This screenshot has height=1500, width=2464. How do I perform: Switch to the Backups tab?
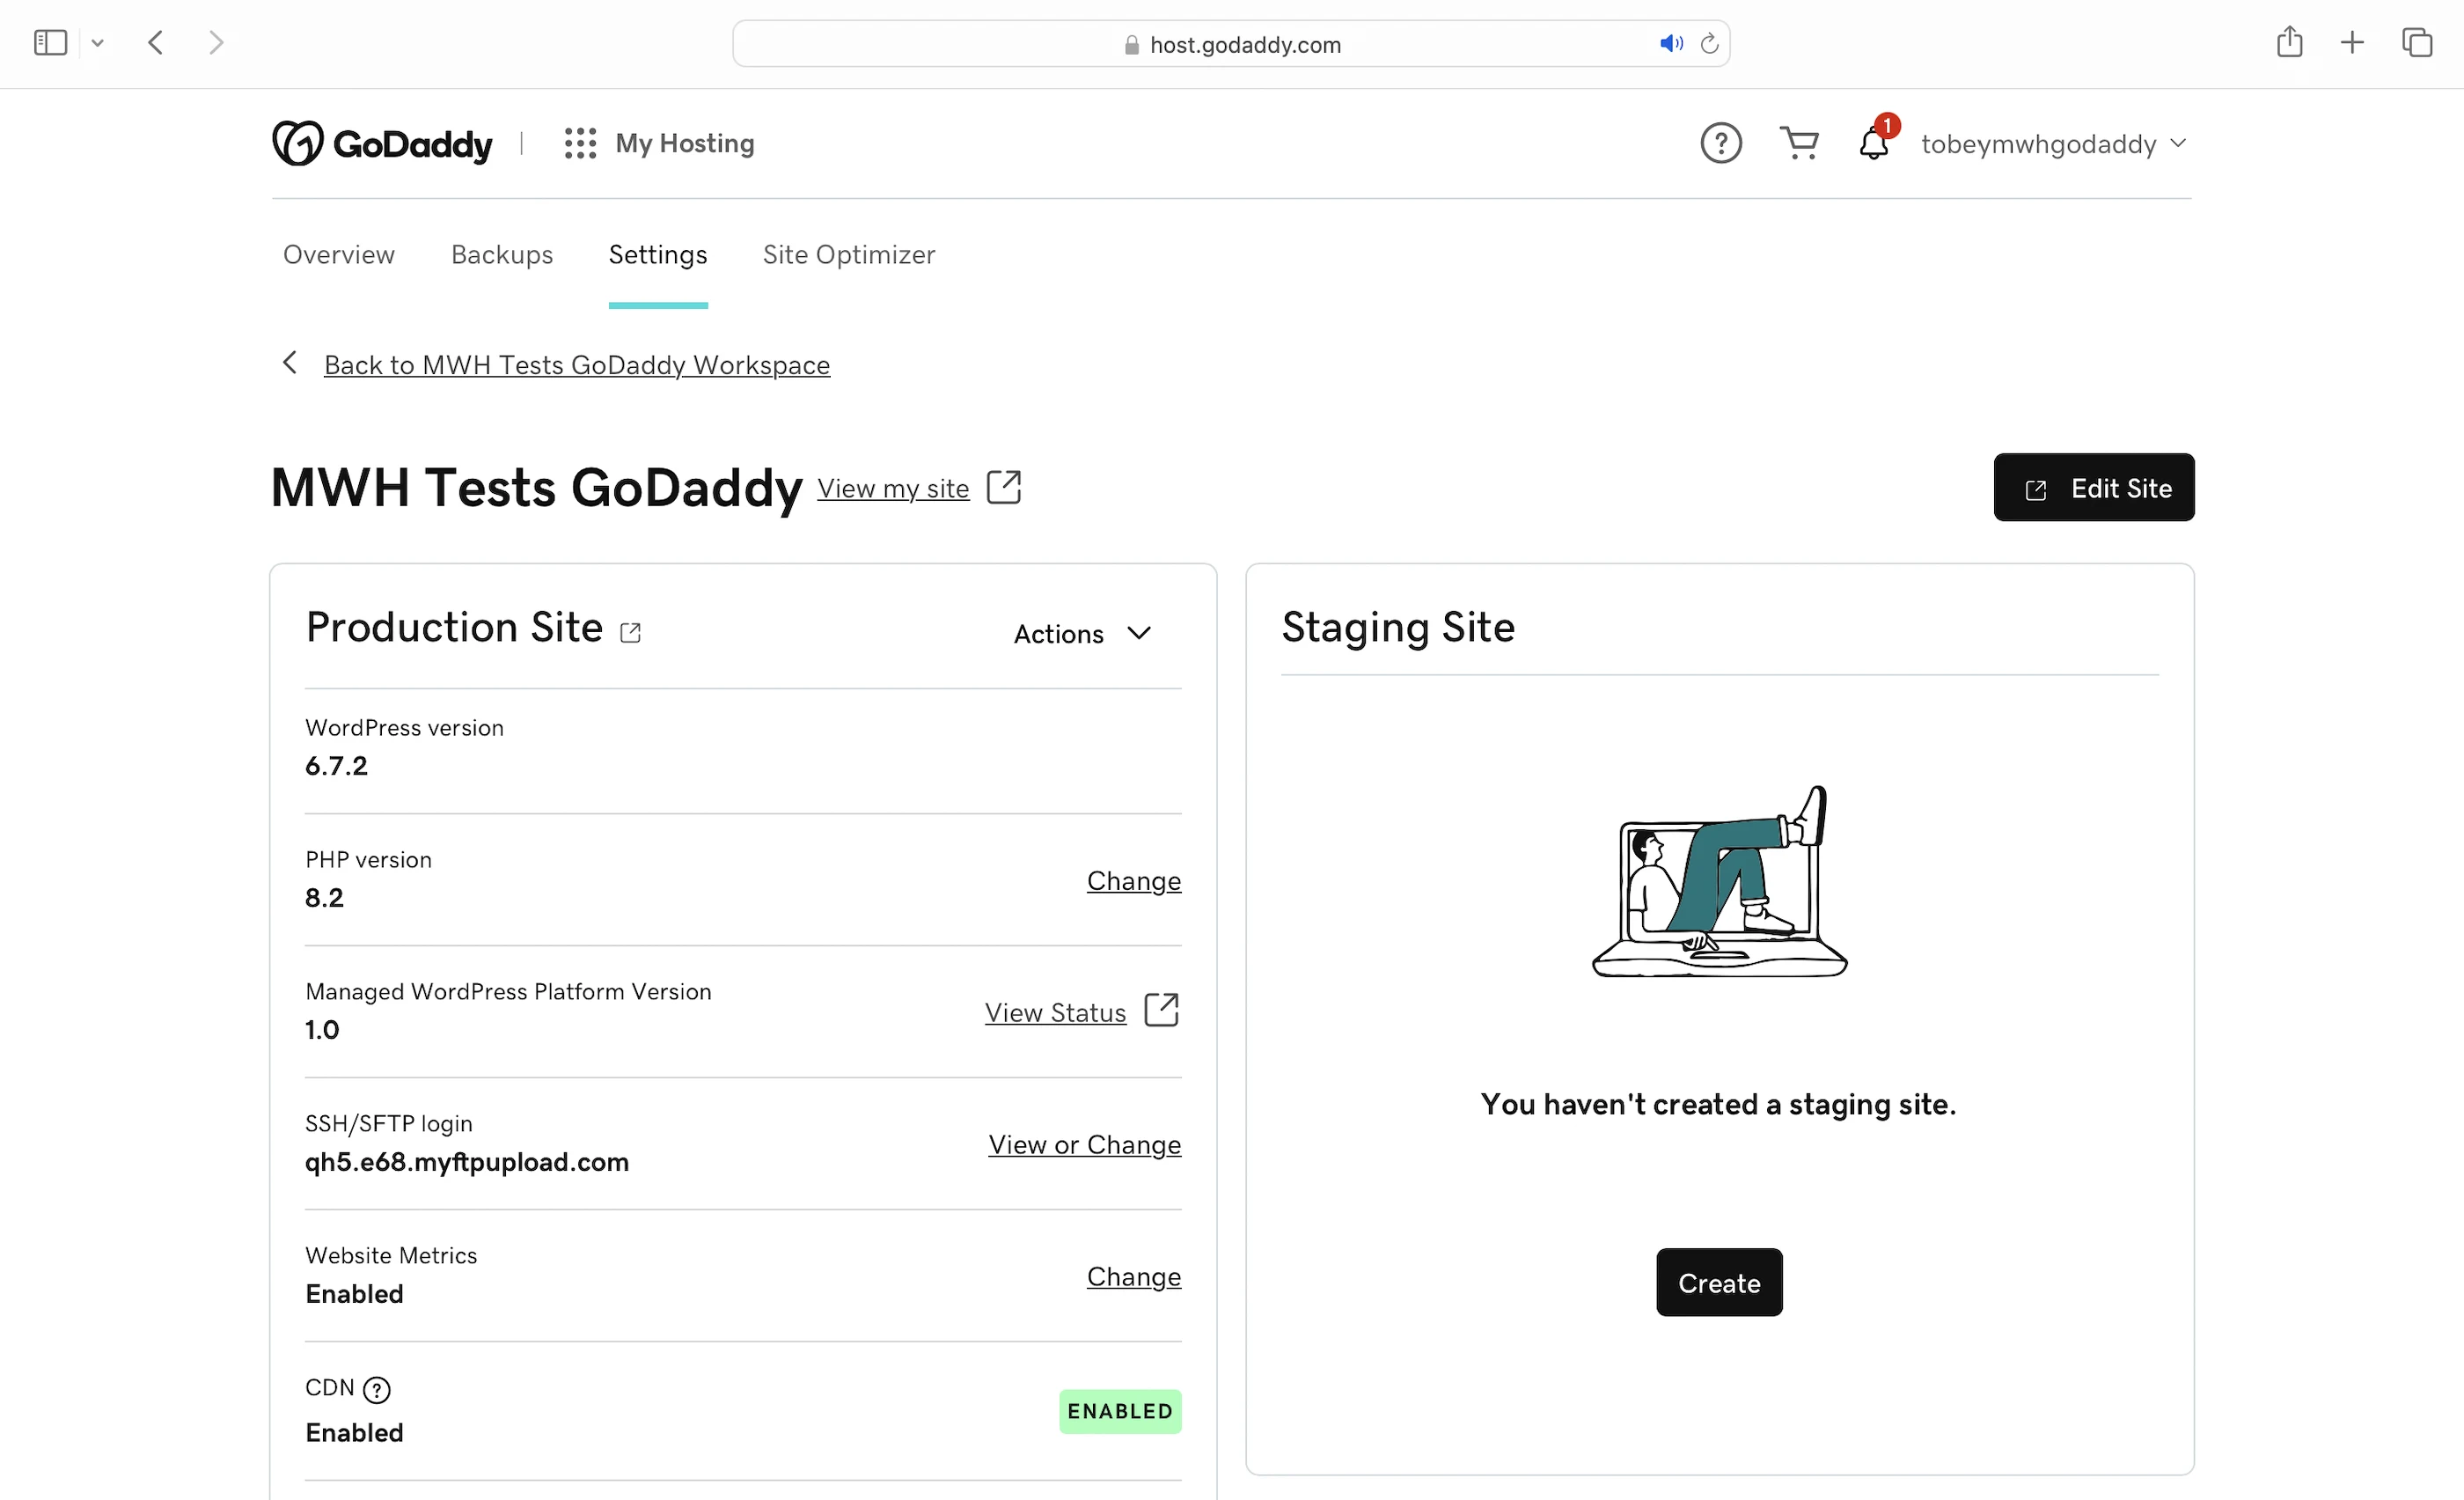(x=502, y=255)
